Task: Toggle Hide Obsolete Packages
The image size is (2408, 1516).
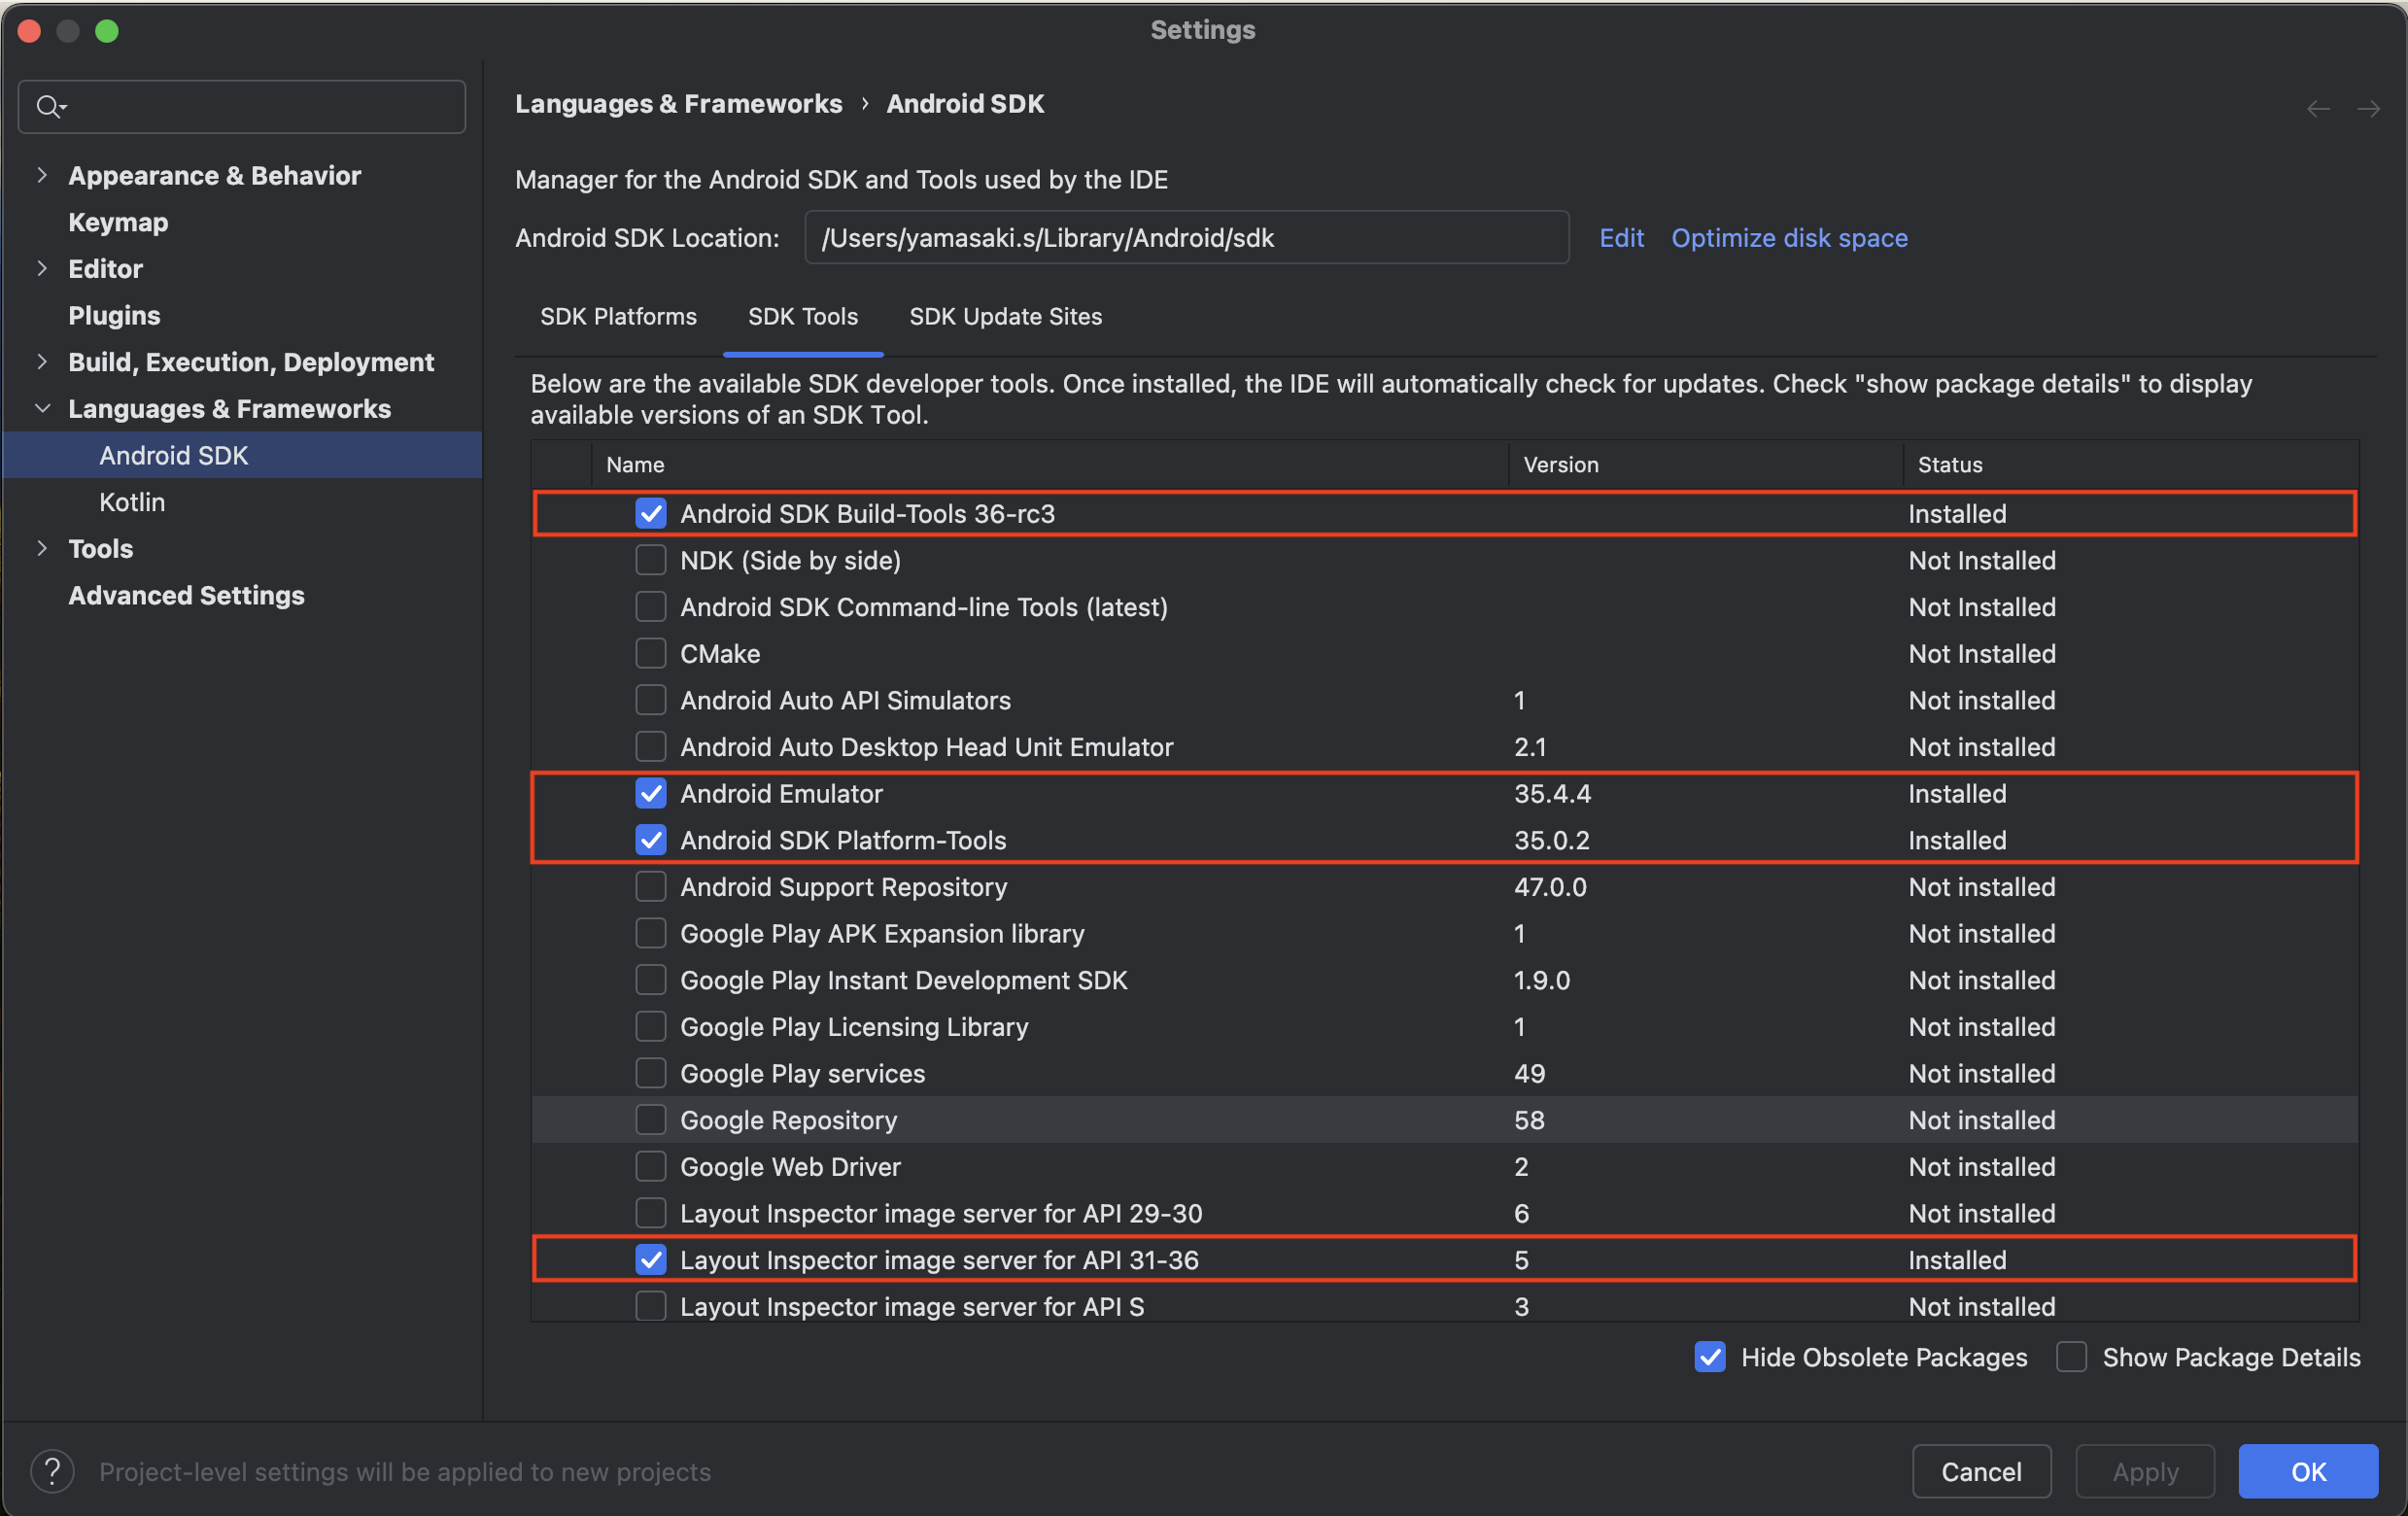Action: pyautogui.click(x=1710, y=1357)
